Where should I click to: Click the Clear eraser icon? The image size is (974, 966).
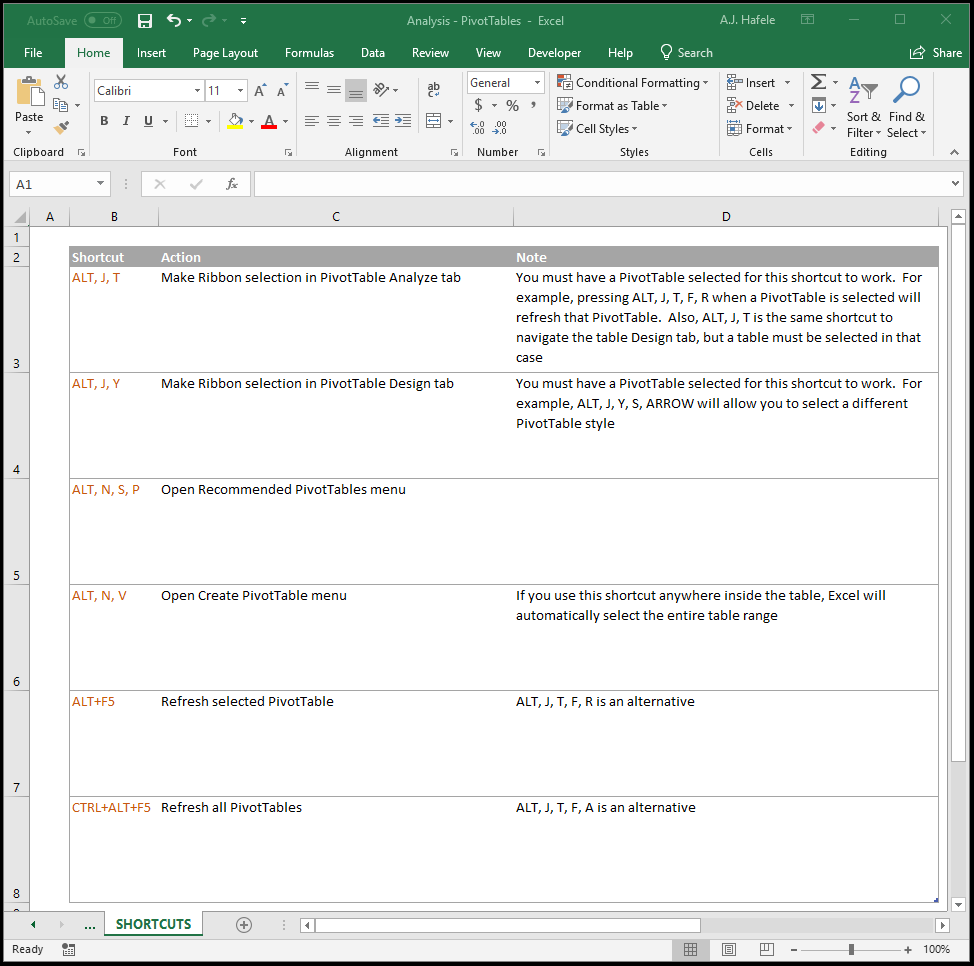(819, 128)
